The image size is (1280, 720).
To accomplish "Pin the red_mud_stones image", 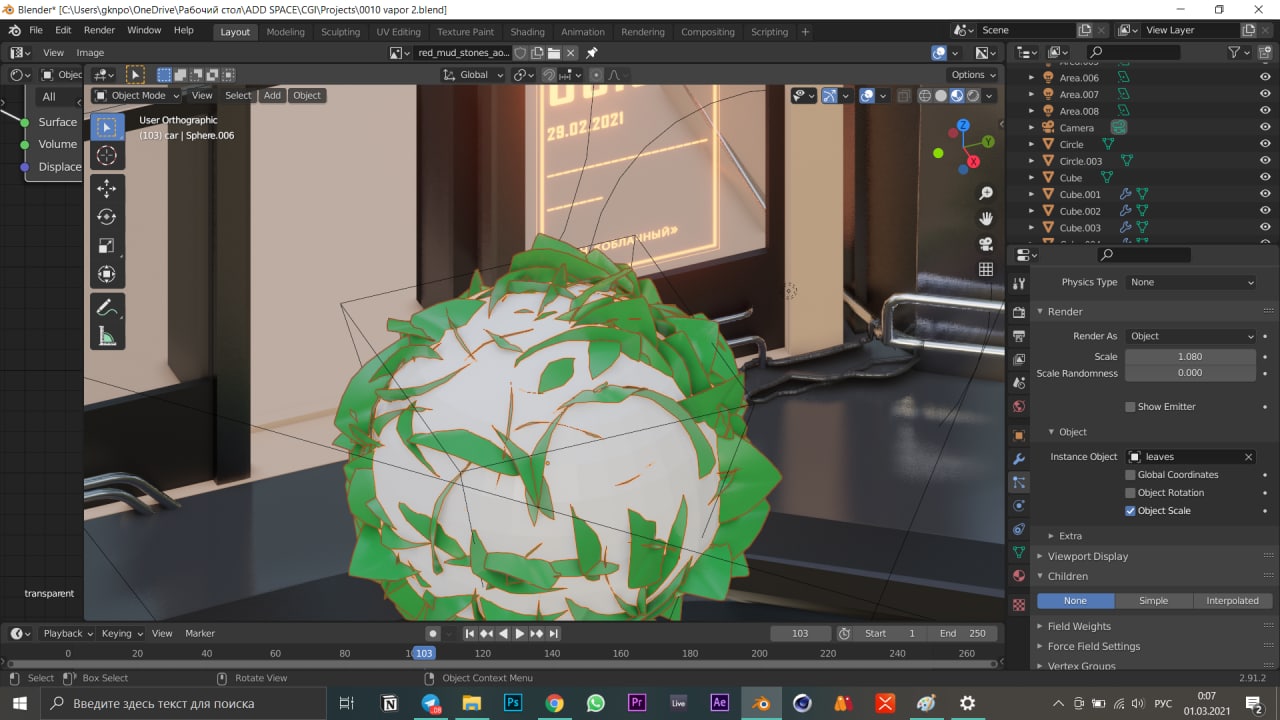I will coord(592,52).
